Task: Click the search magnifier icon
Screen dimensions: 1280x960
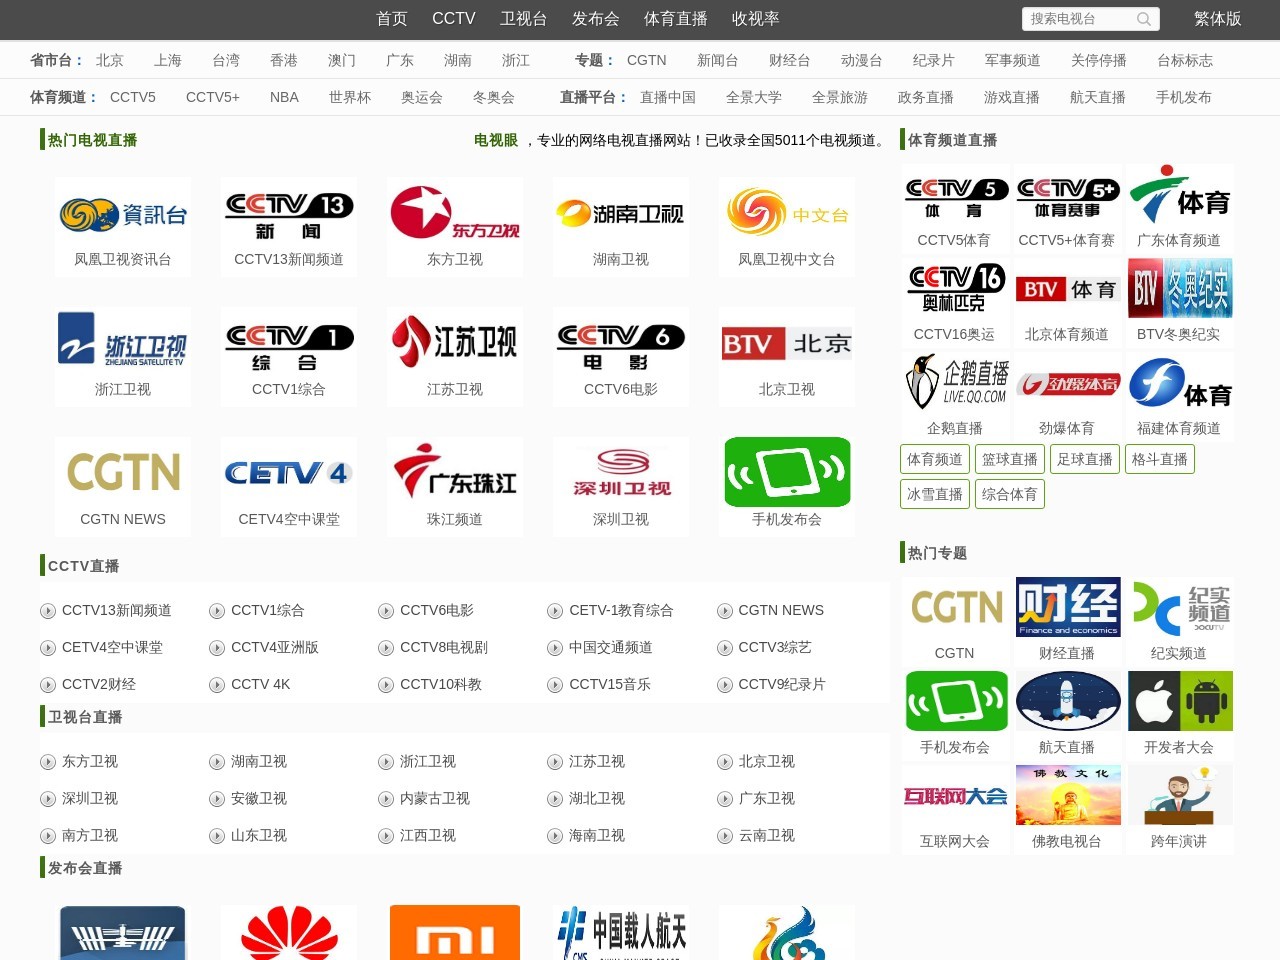Action: click(1144, 19)
